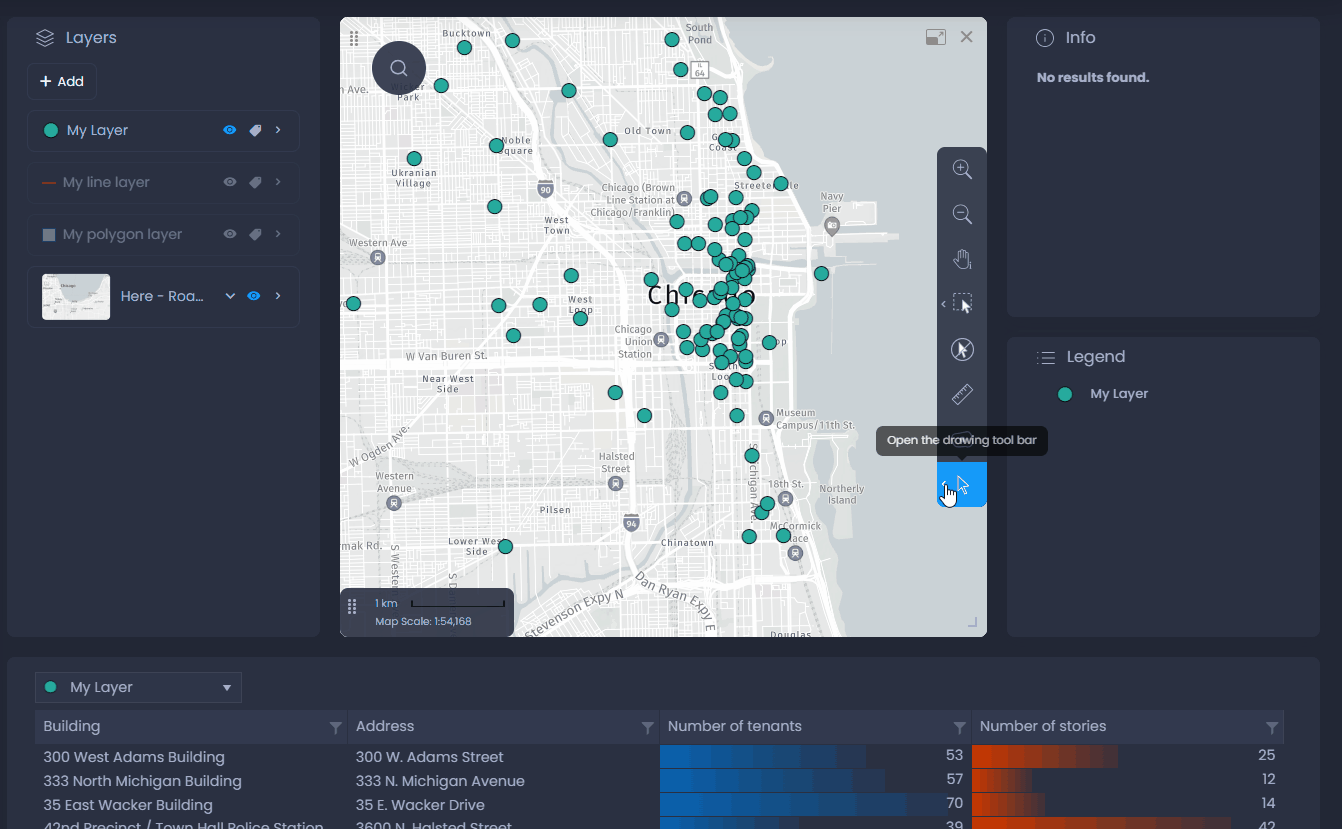The image size is (1342, 829).
Task: Click the clear selection tool
Action: coord(962,349)
